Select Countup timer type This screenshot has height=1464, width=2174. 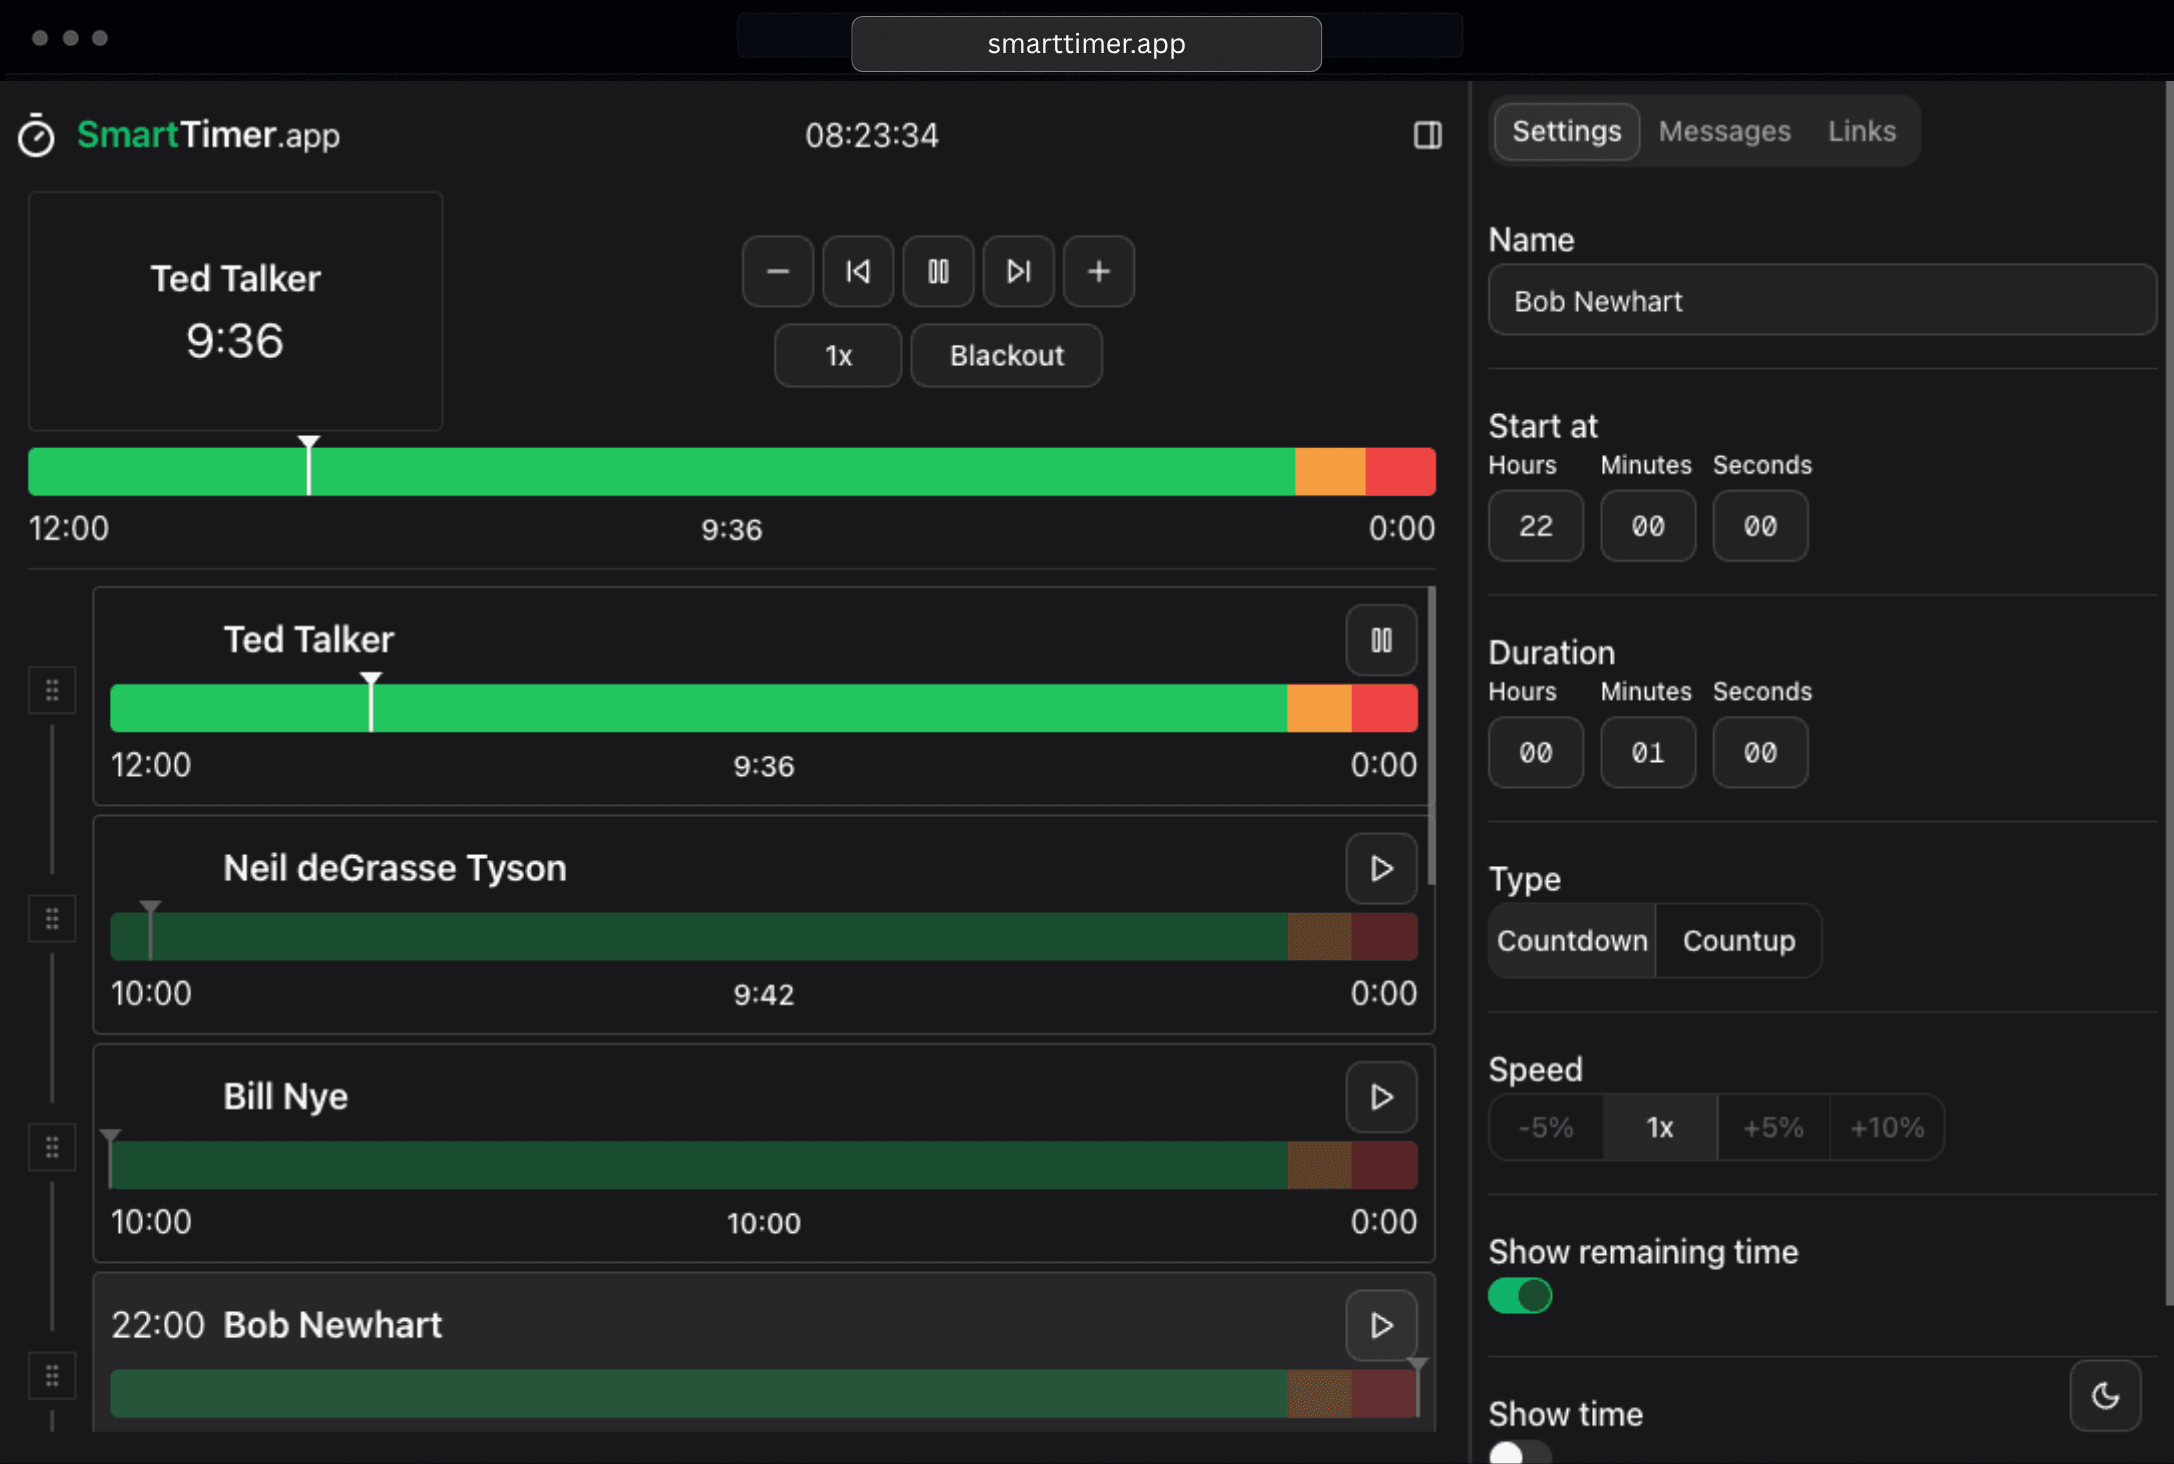(1738, 941)
